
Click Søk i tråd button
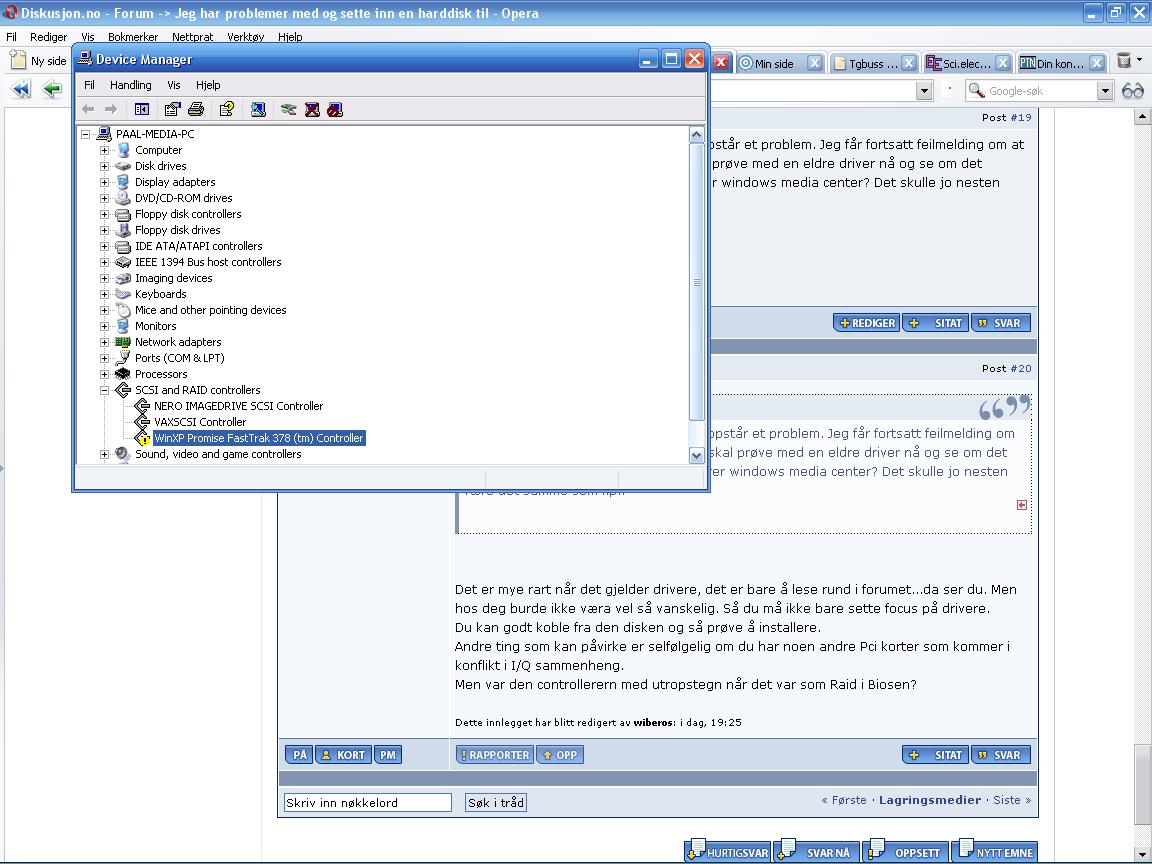click(496, 802)
